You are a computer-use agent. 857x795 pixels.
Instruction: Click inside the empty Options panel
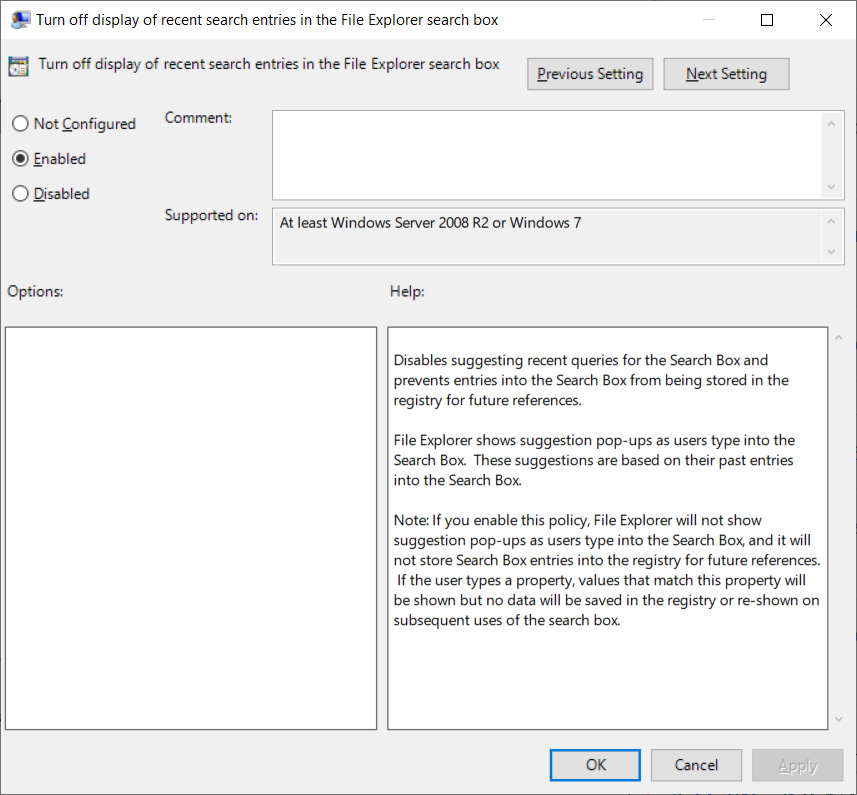190,525
